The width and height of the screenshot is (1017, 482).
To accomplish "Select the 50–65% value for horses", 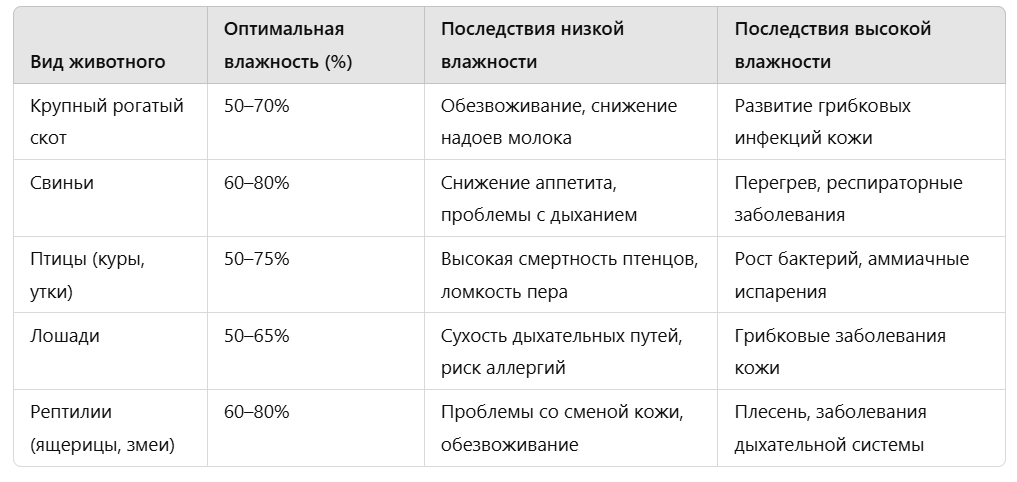I will tap(256, 336).
